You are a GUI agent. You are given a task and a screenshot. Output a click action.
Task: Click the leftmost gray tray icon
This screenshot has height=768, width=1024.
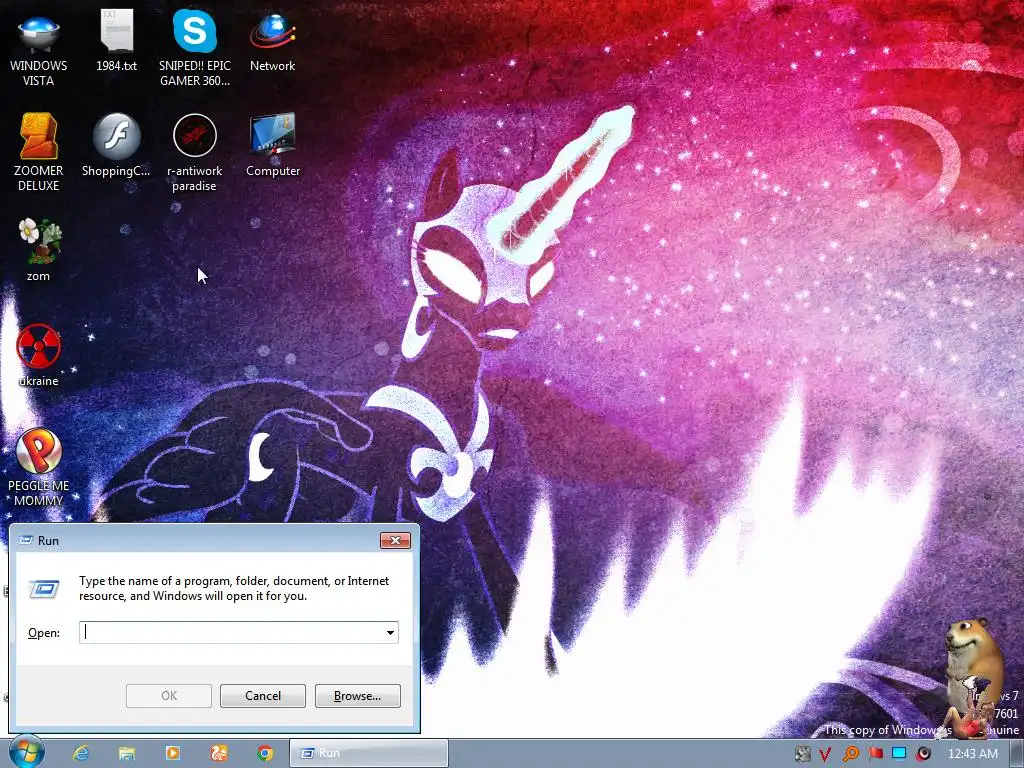click(x=802, y=754)
